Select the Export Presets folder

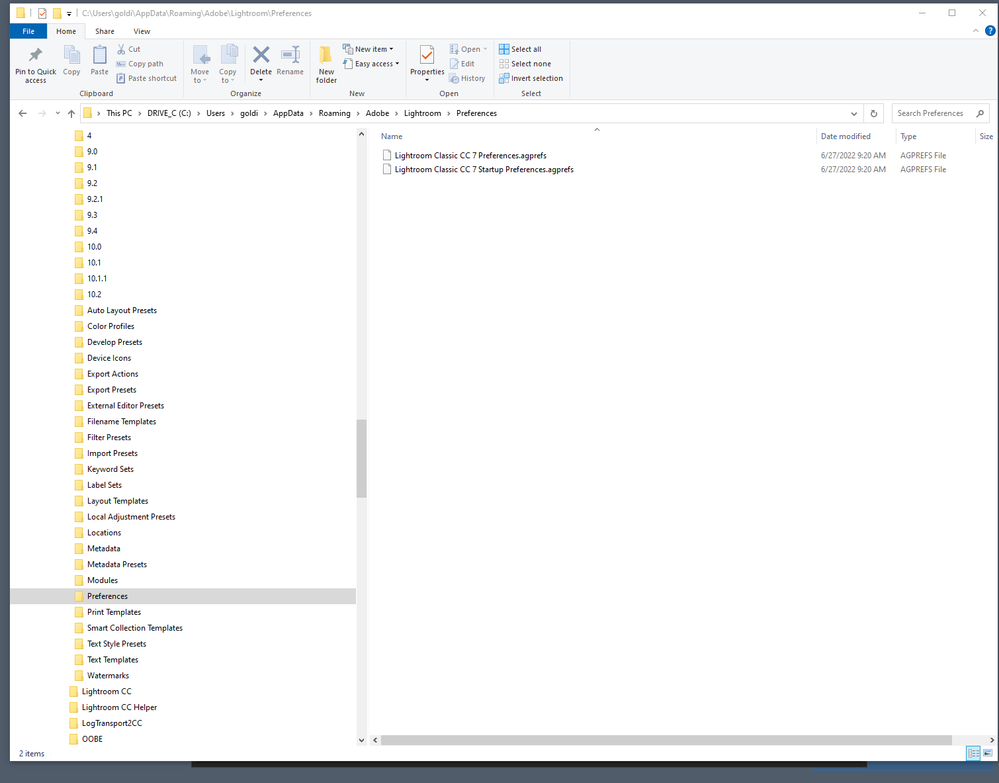click(x=111, y=390)
